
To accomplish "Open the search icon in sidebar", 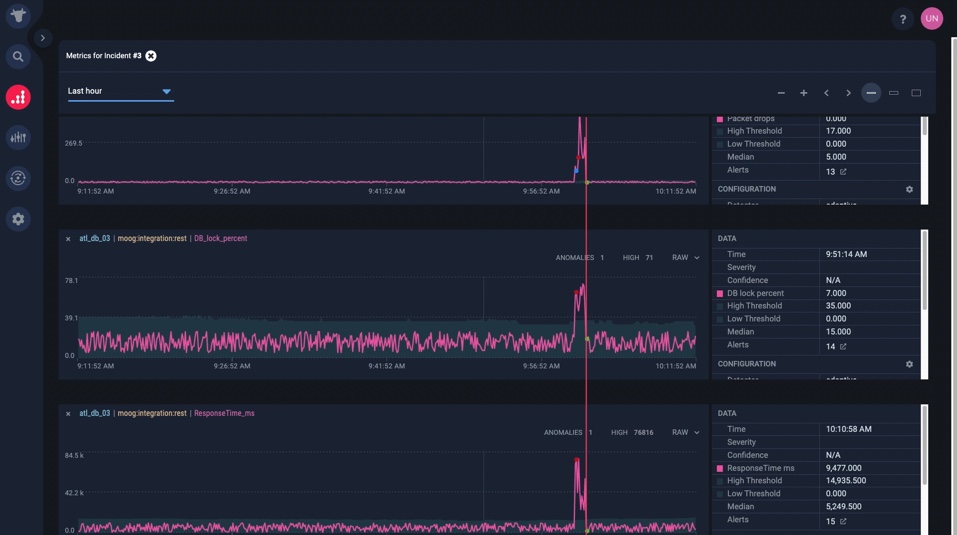I will coord(18,57).
